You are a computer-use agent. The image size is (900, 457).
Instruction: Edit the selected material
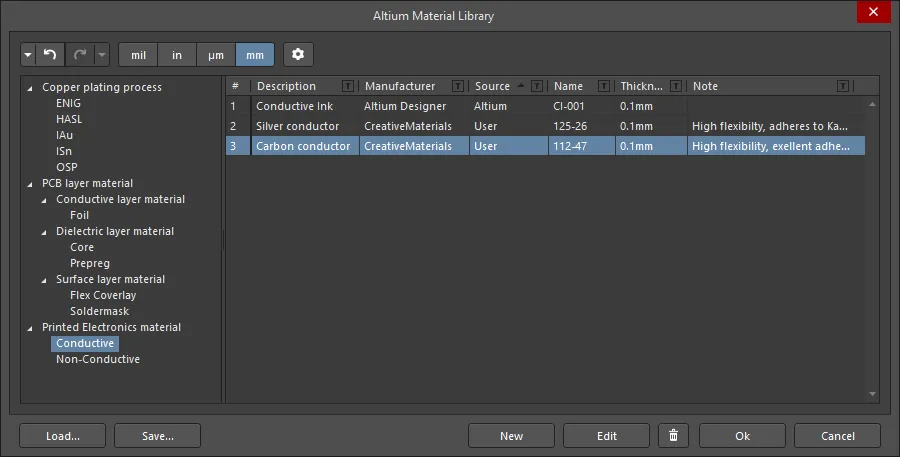click(606, 436)
